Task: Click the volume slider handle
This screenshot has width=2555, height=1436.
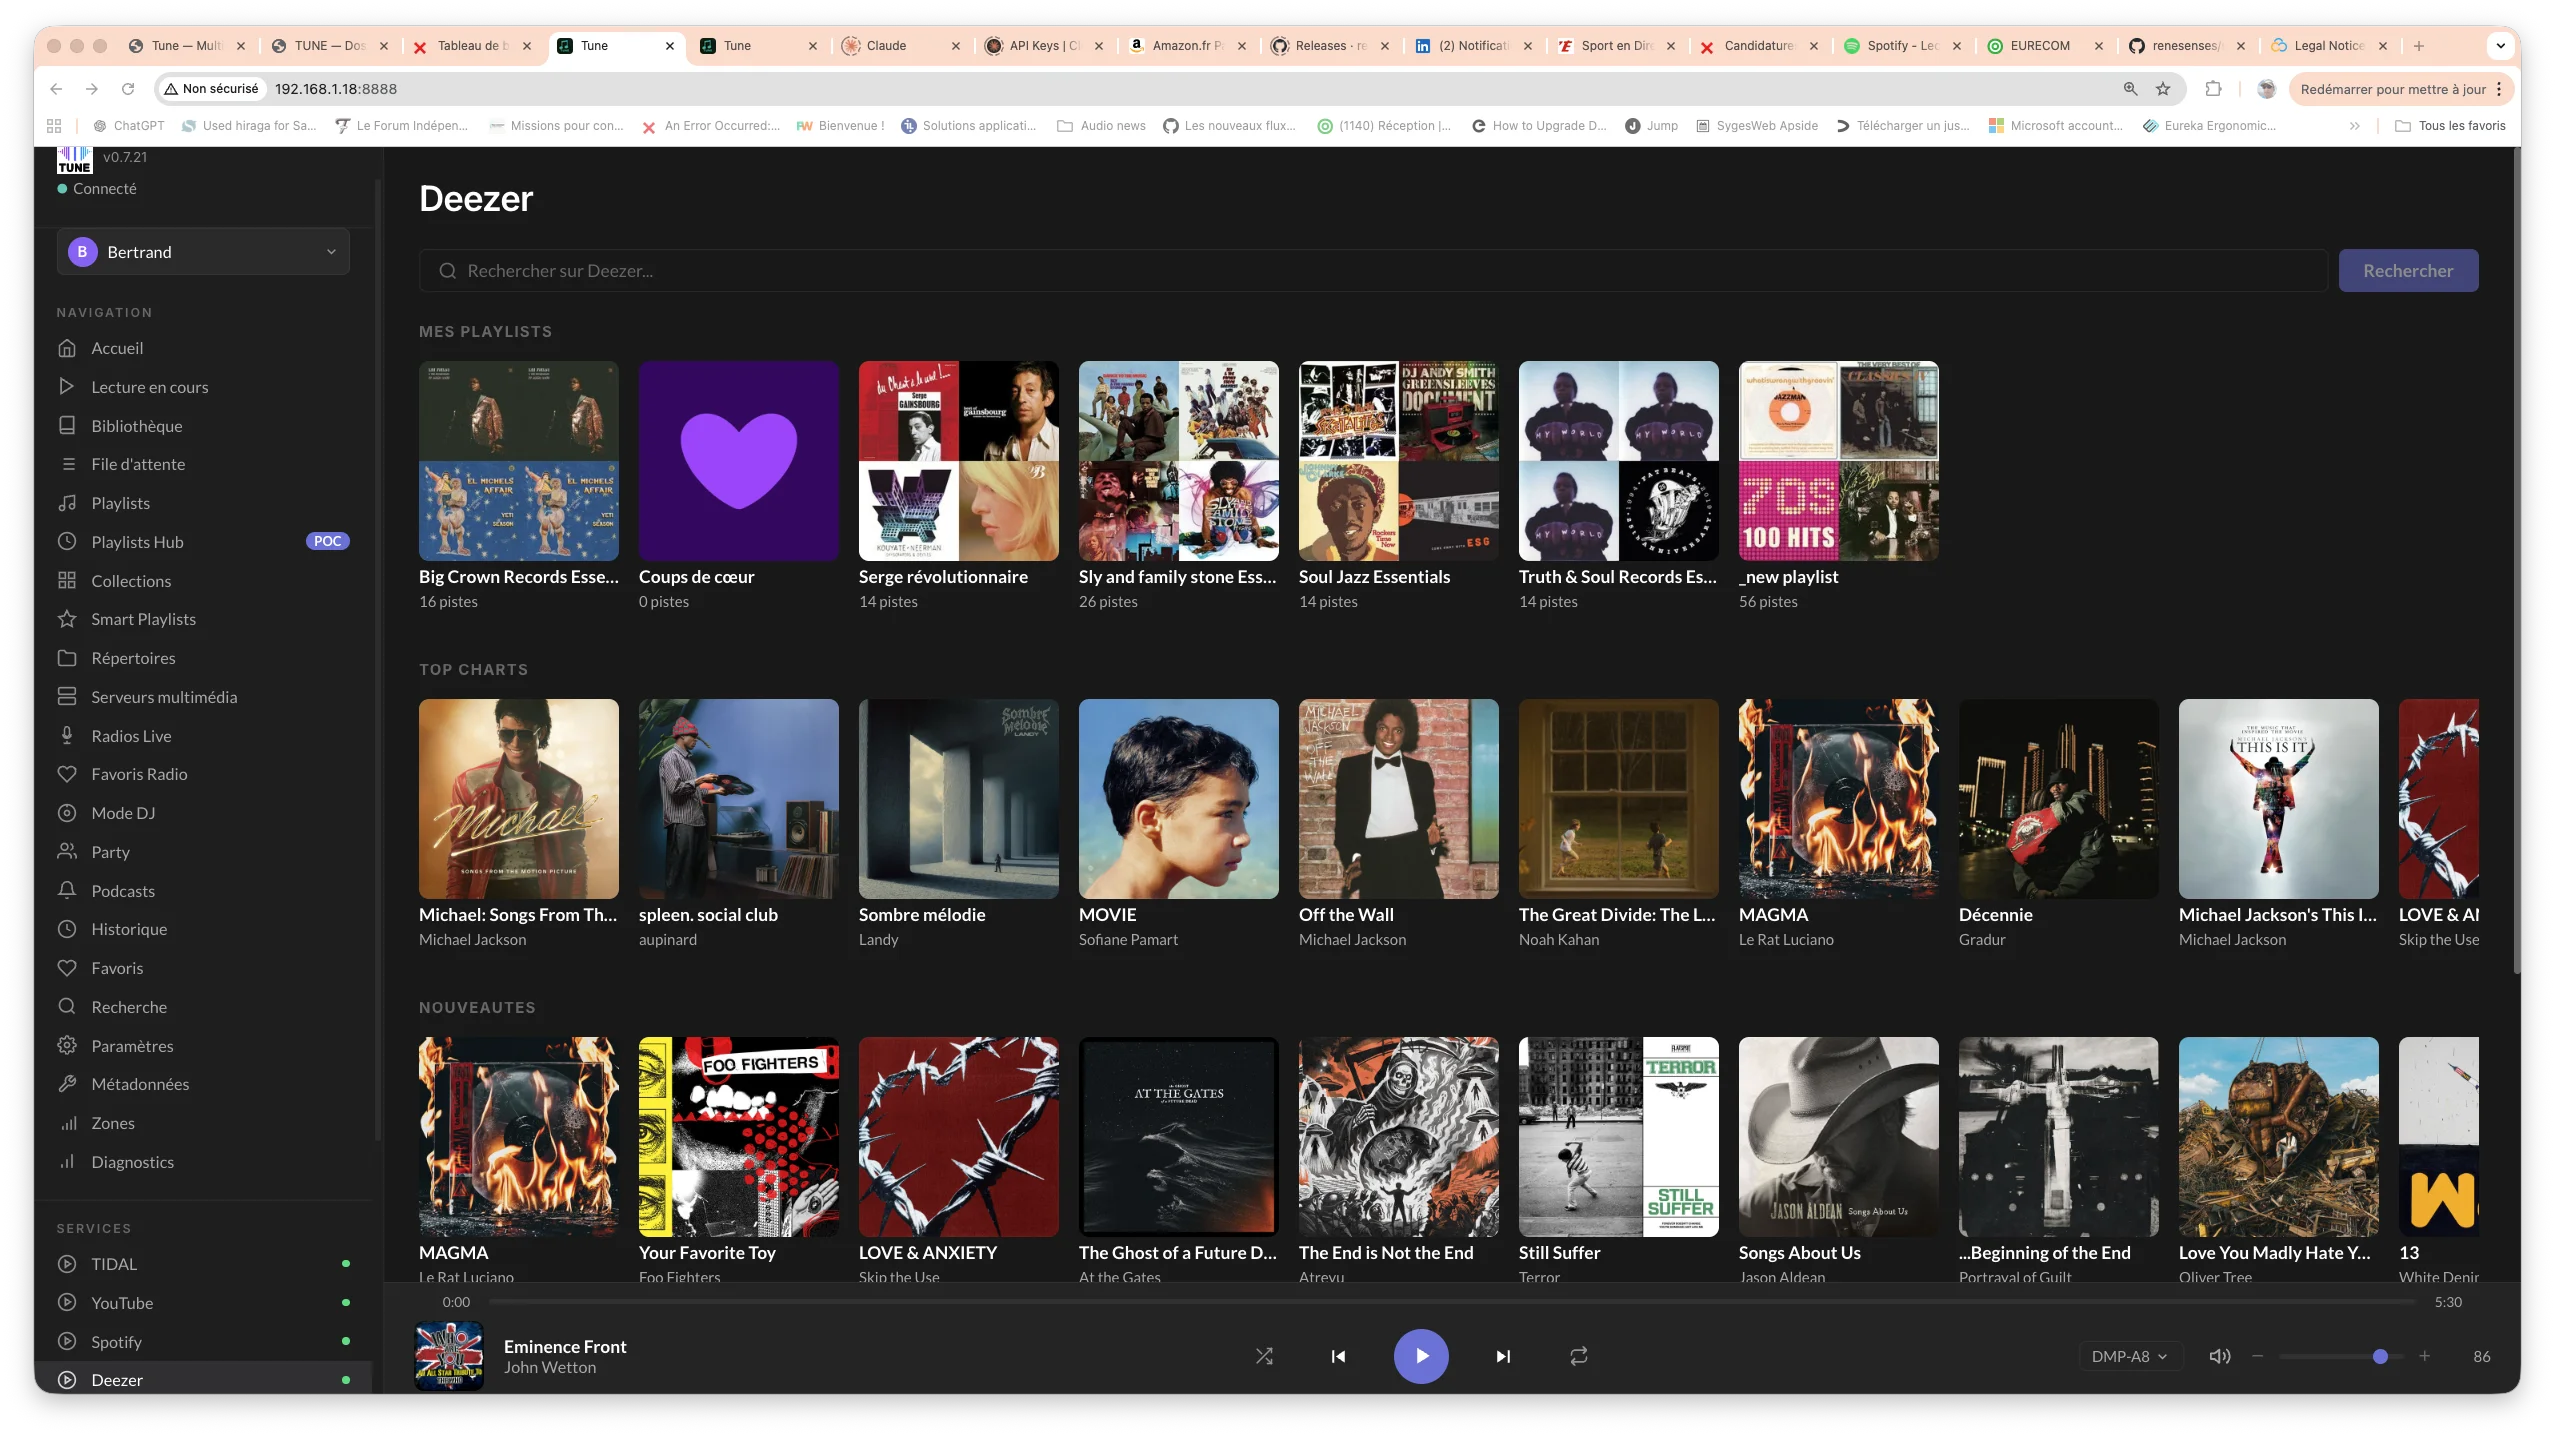Action: 2380,1356
